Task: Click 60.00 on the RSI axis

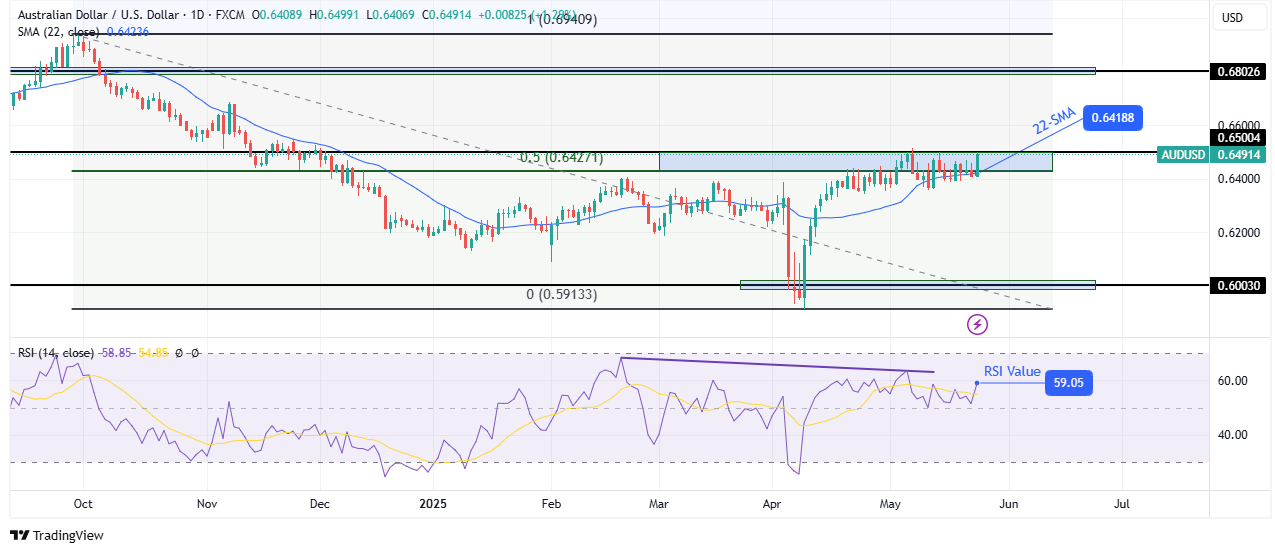Action: pyautogui.click(x=1231, y=380)
